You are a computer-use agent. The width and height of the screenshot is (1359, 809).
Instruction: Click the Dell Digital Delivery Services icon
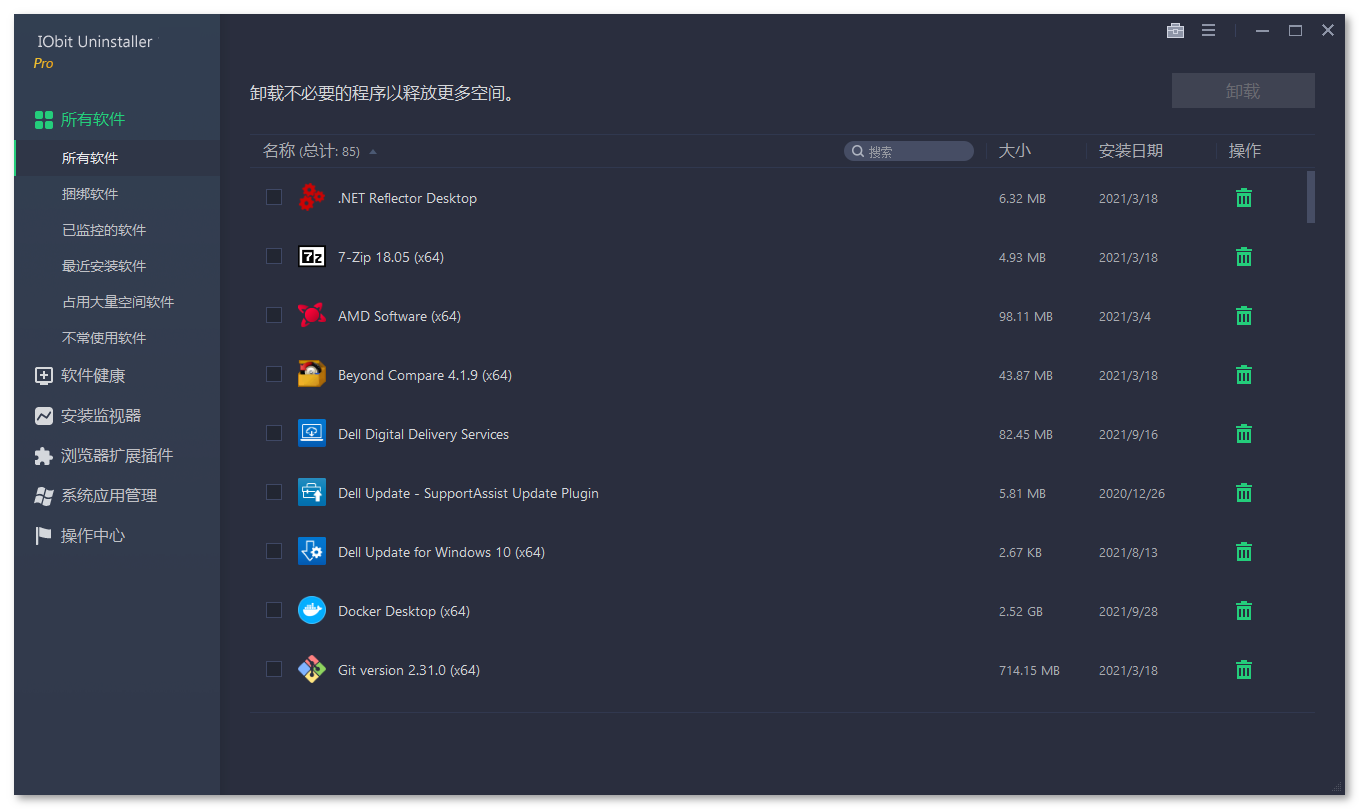[312, 433]
